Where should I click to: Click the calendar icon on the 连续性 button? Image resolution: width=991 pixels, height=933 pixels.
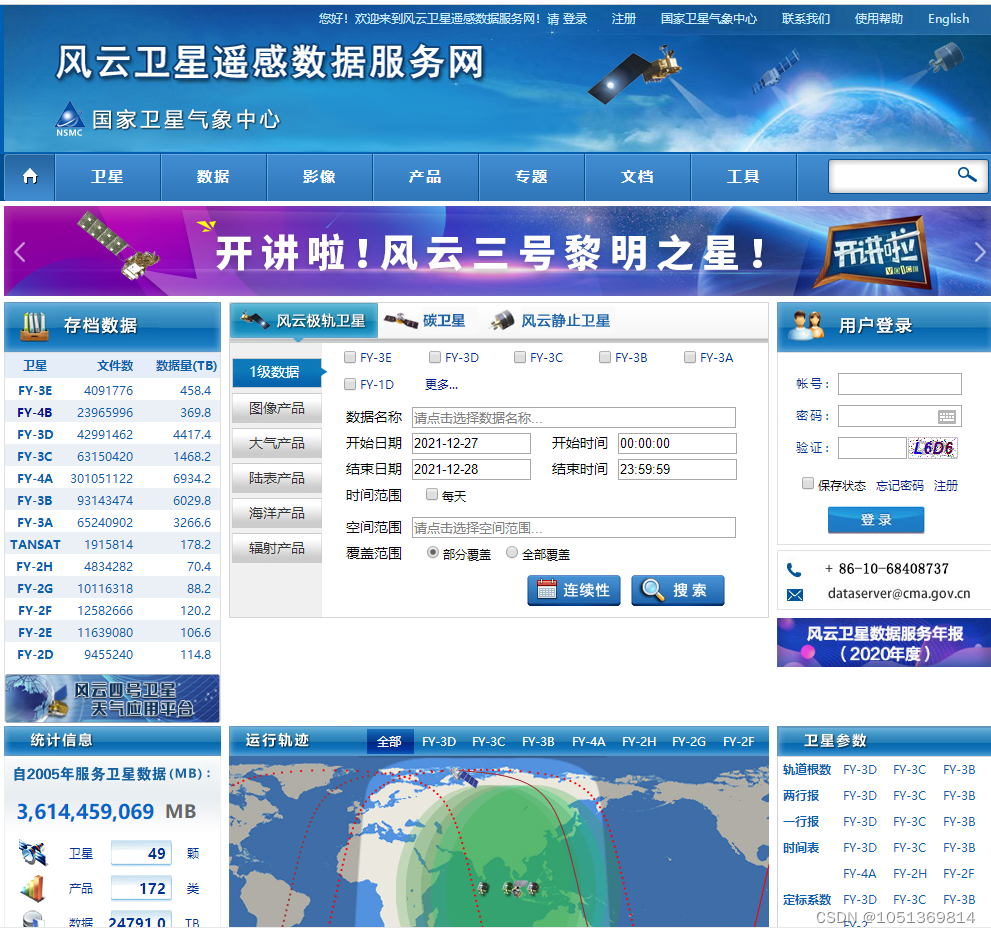[x=546, y=589]
